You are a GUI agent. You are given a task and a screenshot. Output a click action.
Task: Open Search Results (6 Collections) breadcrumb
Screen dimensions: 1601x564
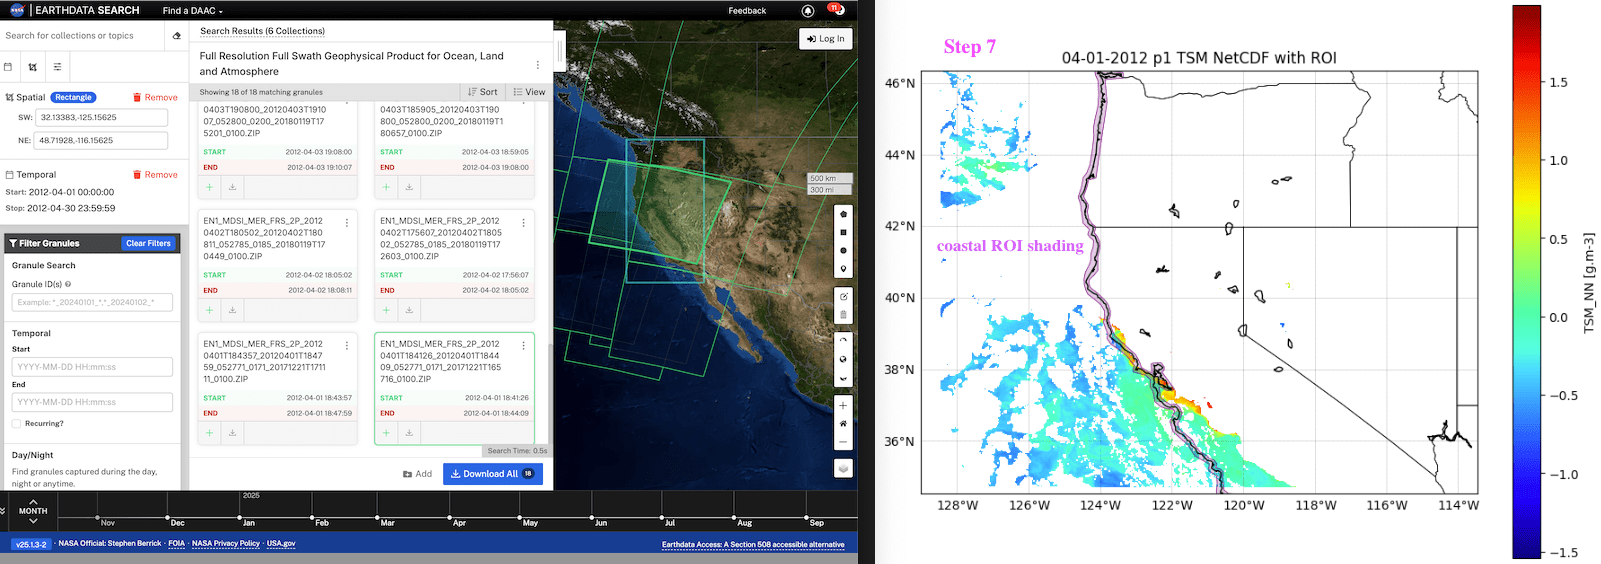262,31
